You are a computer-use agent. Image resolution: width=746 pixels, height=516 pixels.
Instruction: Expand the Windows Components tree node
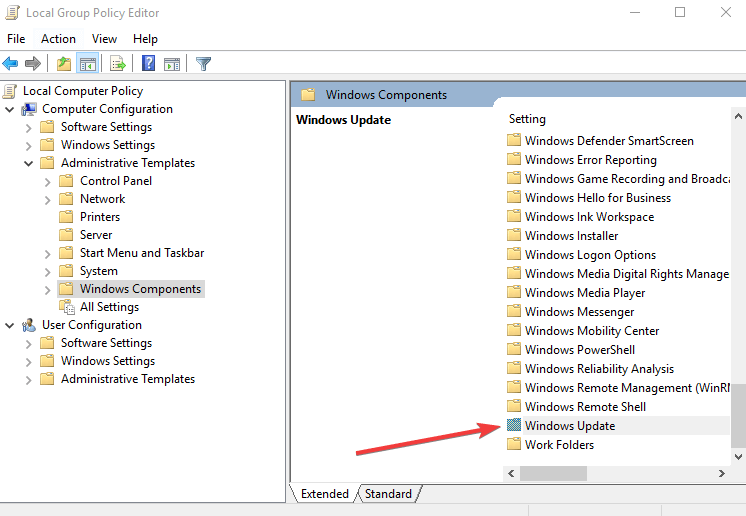point(48,290)
